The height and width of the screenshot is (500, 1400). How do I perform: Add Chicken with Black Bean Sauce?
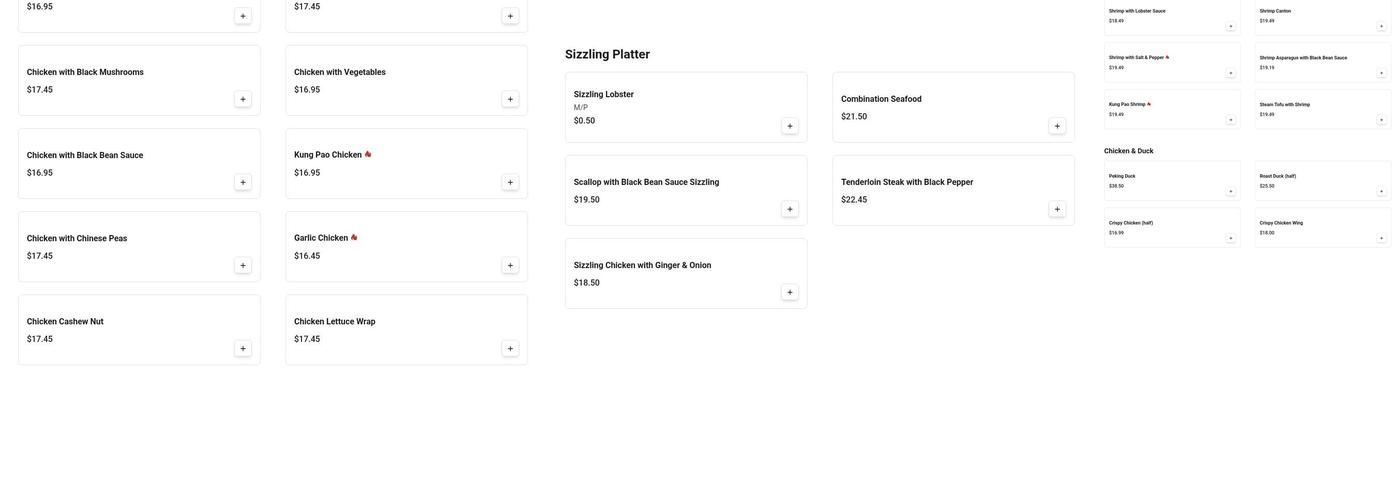(x=243, y=182)
